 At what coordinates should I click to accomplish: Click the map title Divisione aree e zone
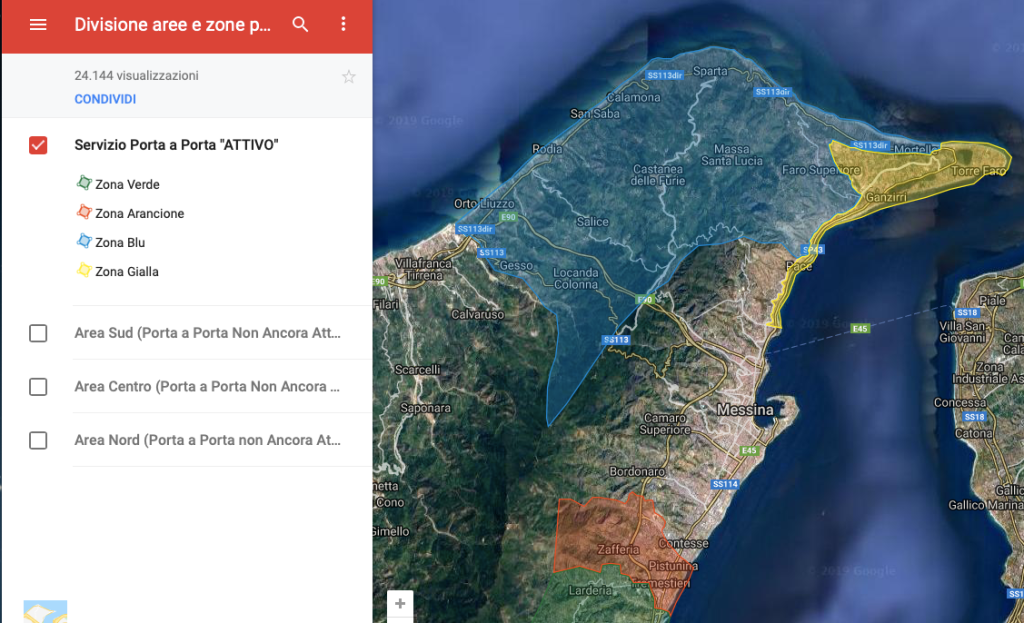tap(172, 25)
